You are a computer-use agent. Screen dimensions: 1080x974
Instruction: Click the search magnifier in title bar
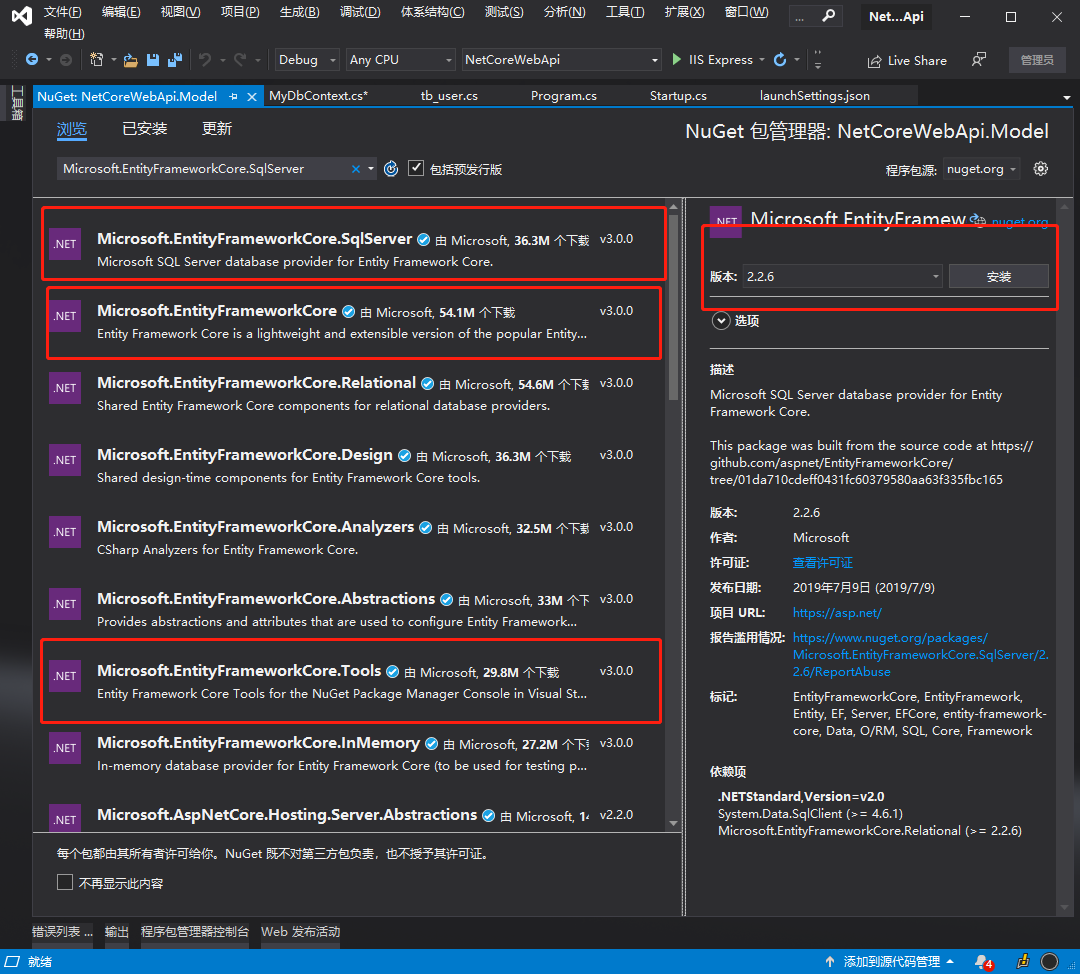[x=829, y=16]
